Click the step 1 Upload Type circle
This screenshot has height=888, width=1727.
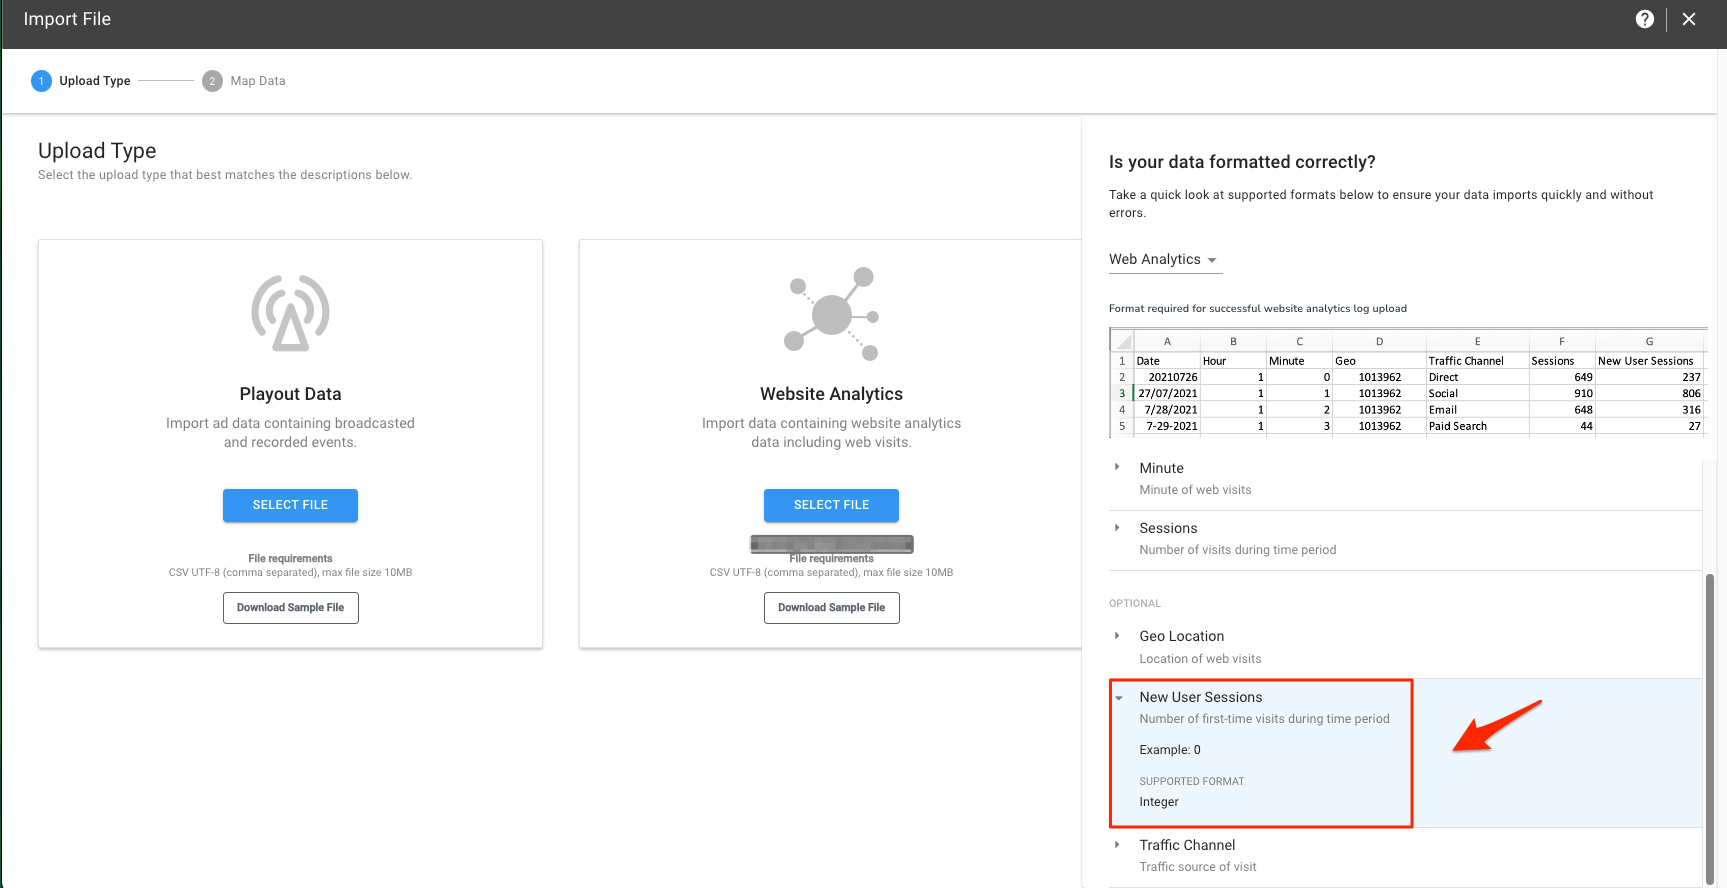tap(41, 81)
